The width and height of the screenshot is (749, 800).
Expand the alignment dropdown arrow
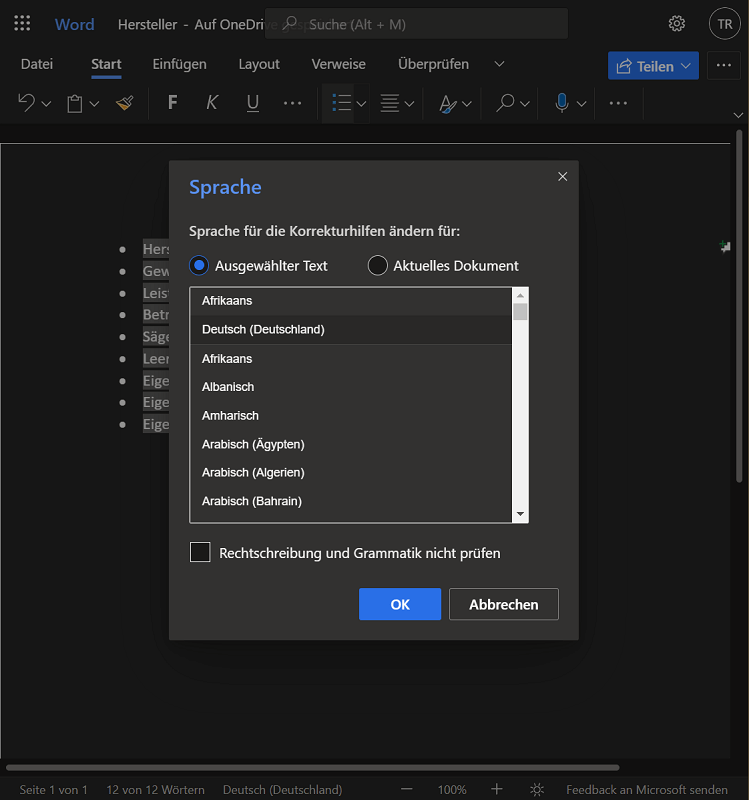tap(409, 104)
